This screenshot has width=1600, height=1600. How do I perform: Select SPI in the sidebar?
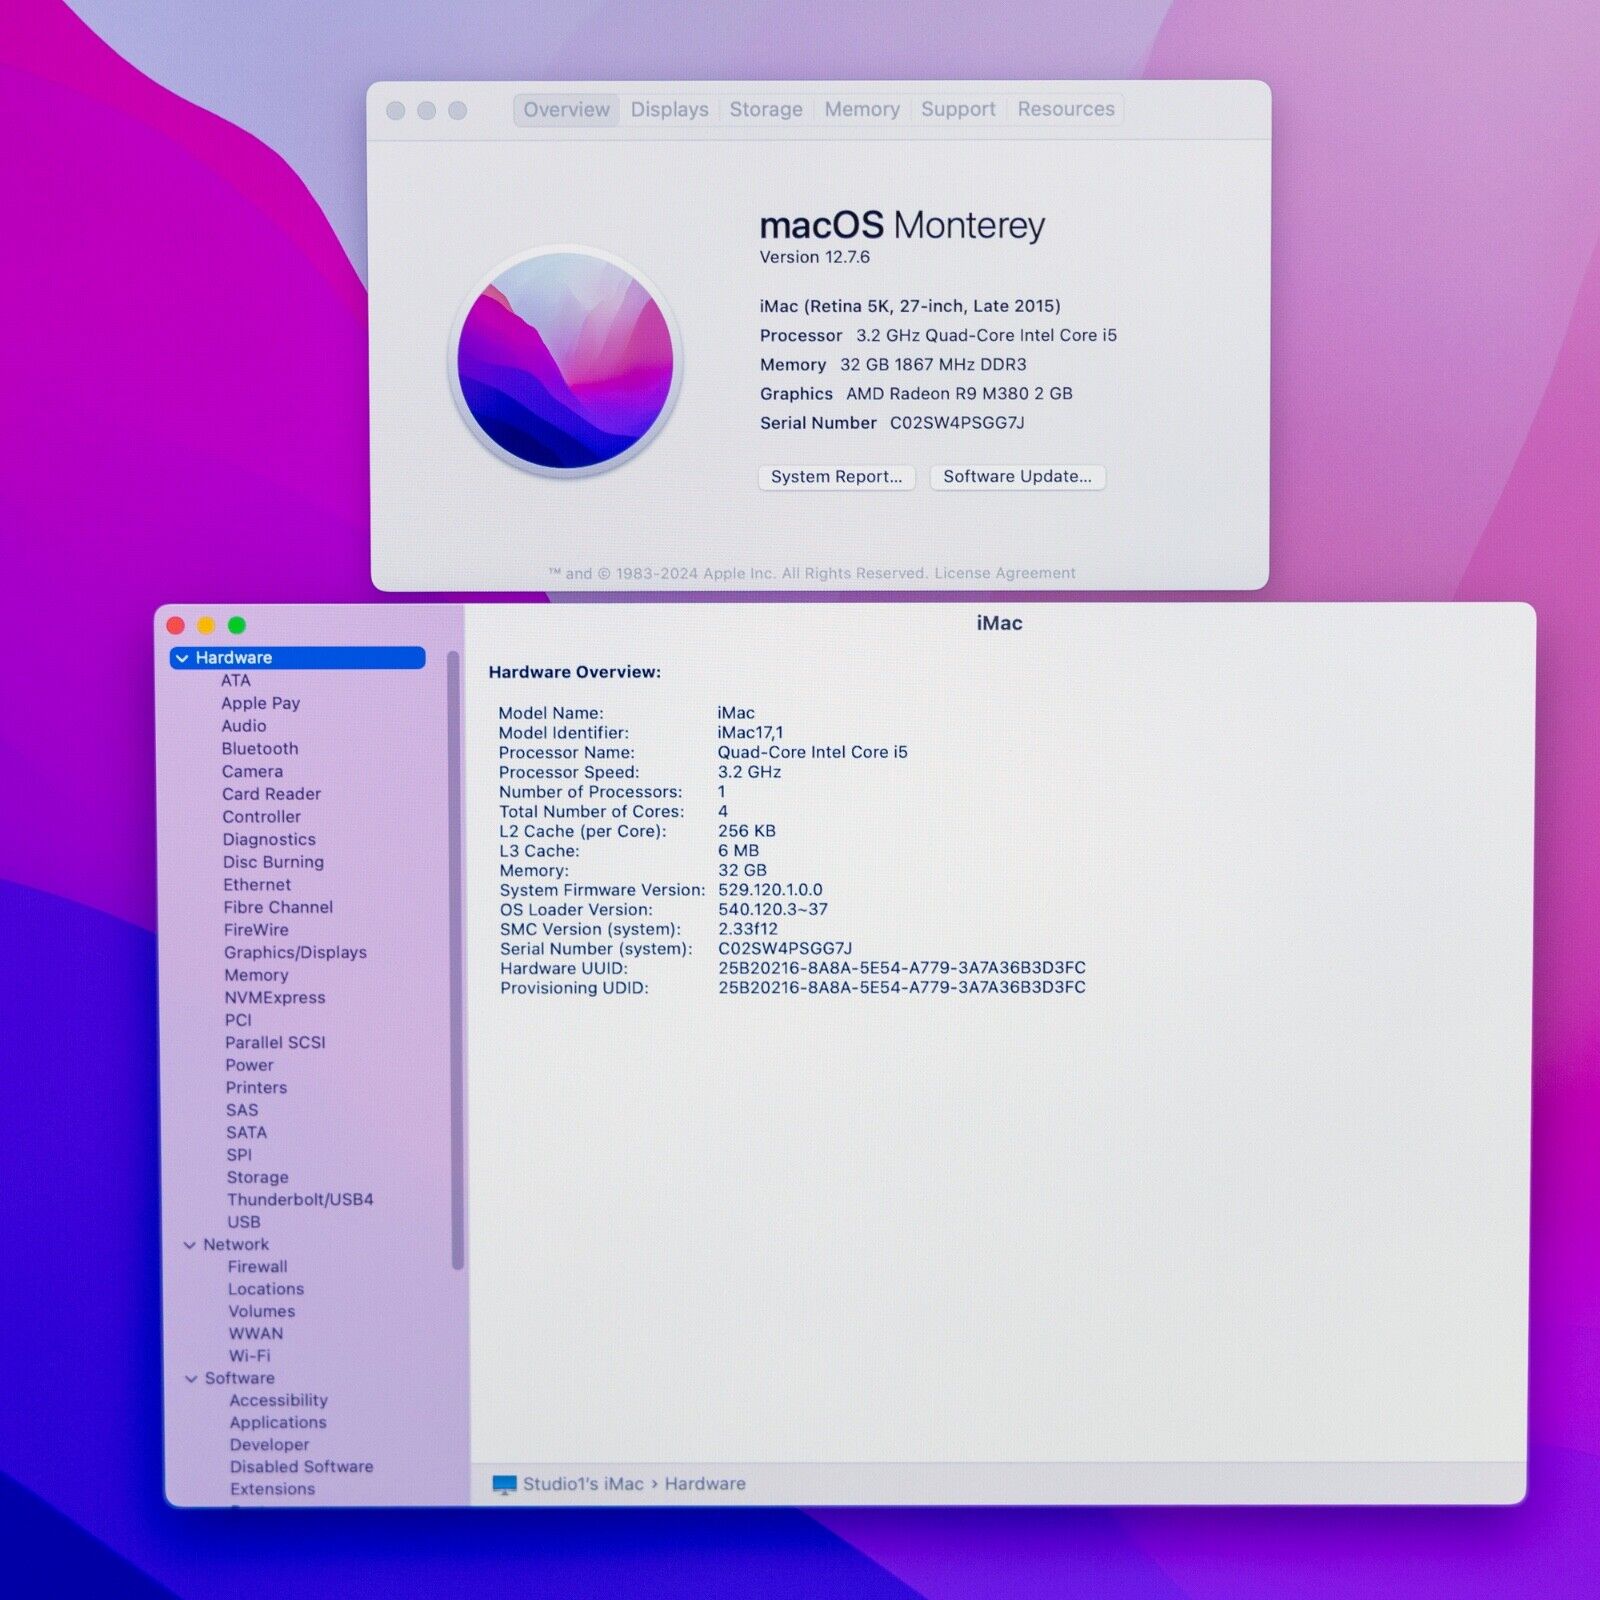239,1155
